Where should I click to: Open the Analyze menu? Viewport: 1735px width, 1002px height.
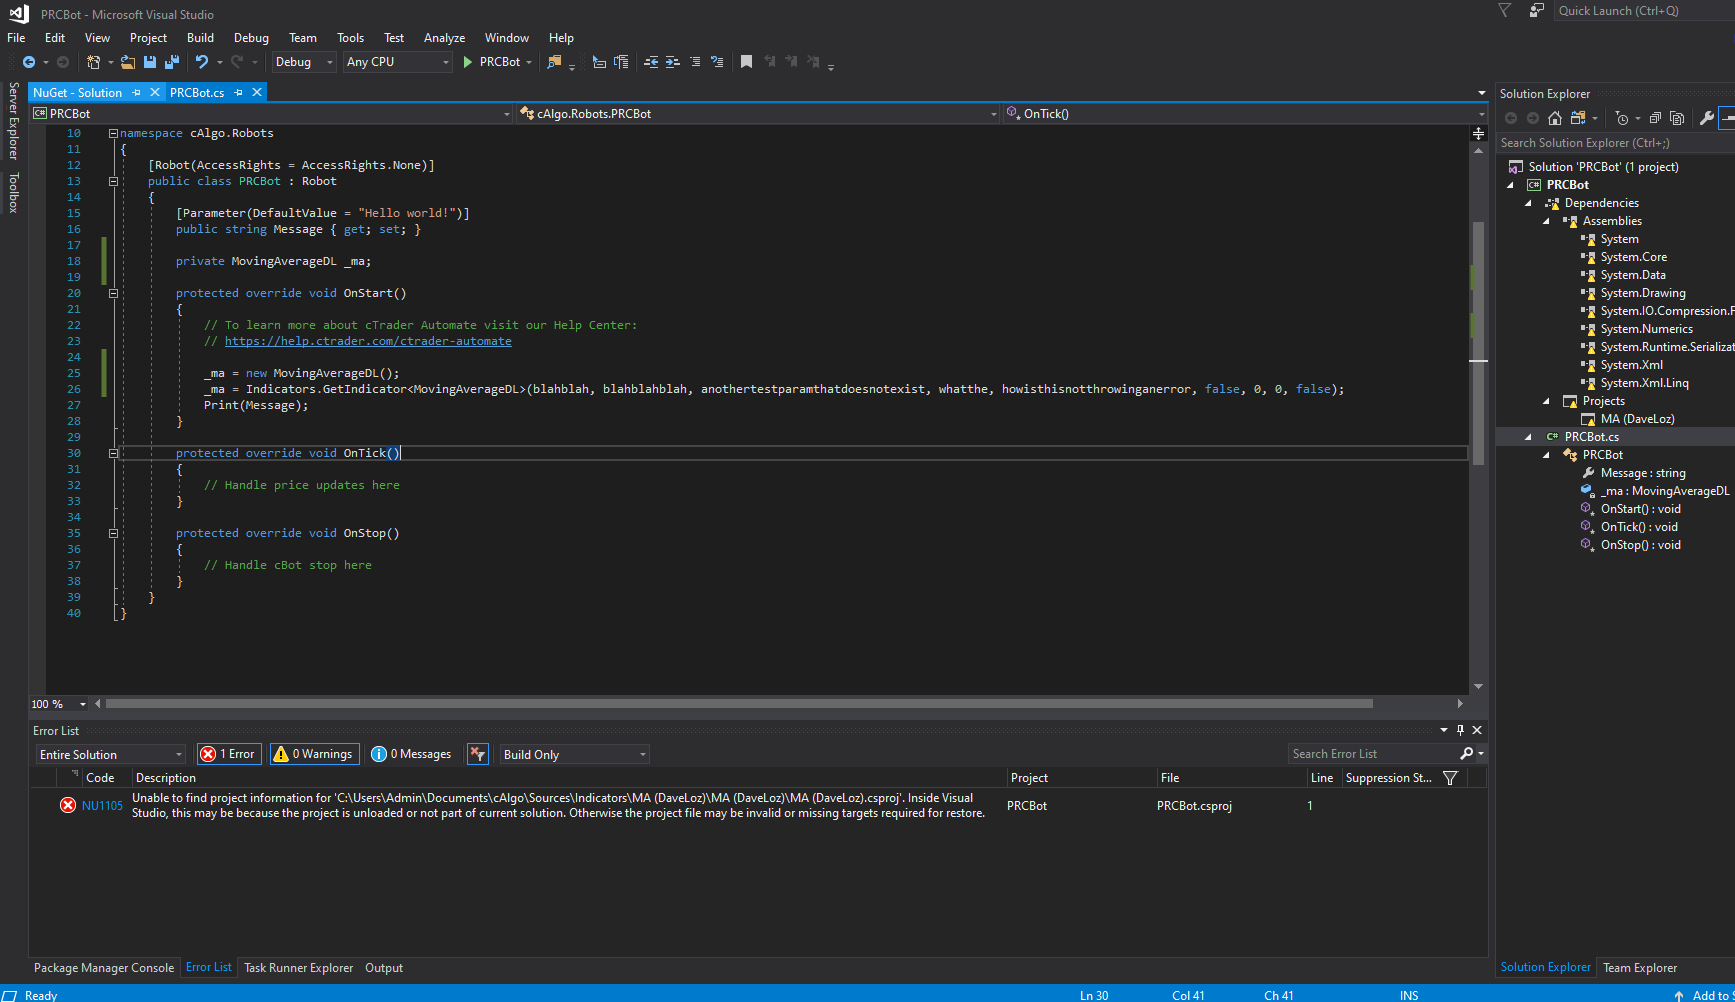(x=444, y=38)
